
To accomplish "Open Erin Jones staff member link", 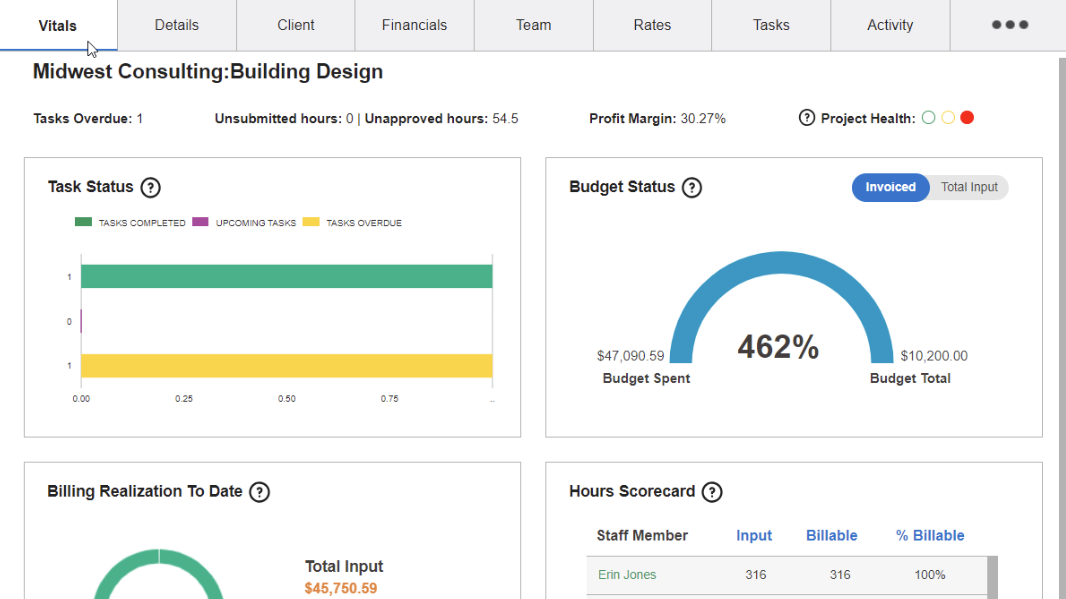I will [x=627, y=575].
